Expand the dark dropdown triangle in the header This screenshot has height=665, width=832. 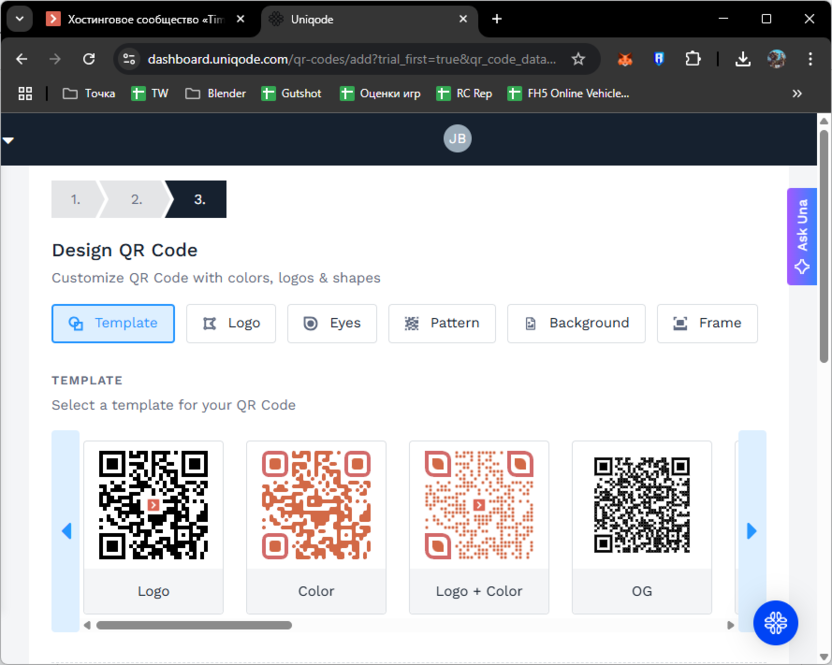pos(8,140)
